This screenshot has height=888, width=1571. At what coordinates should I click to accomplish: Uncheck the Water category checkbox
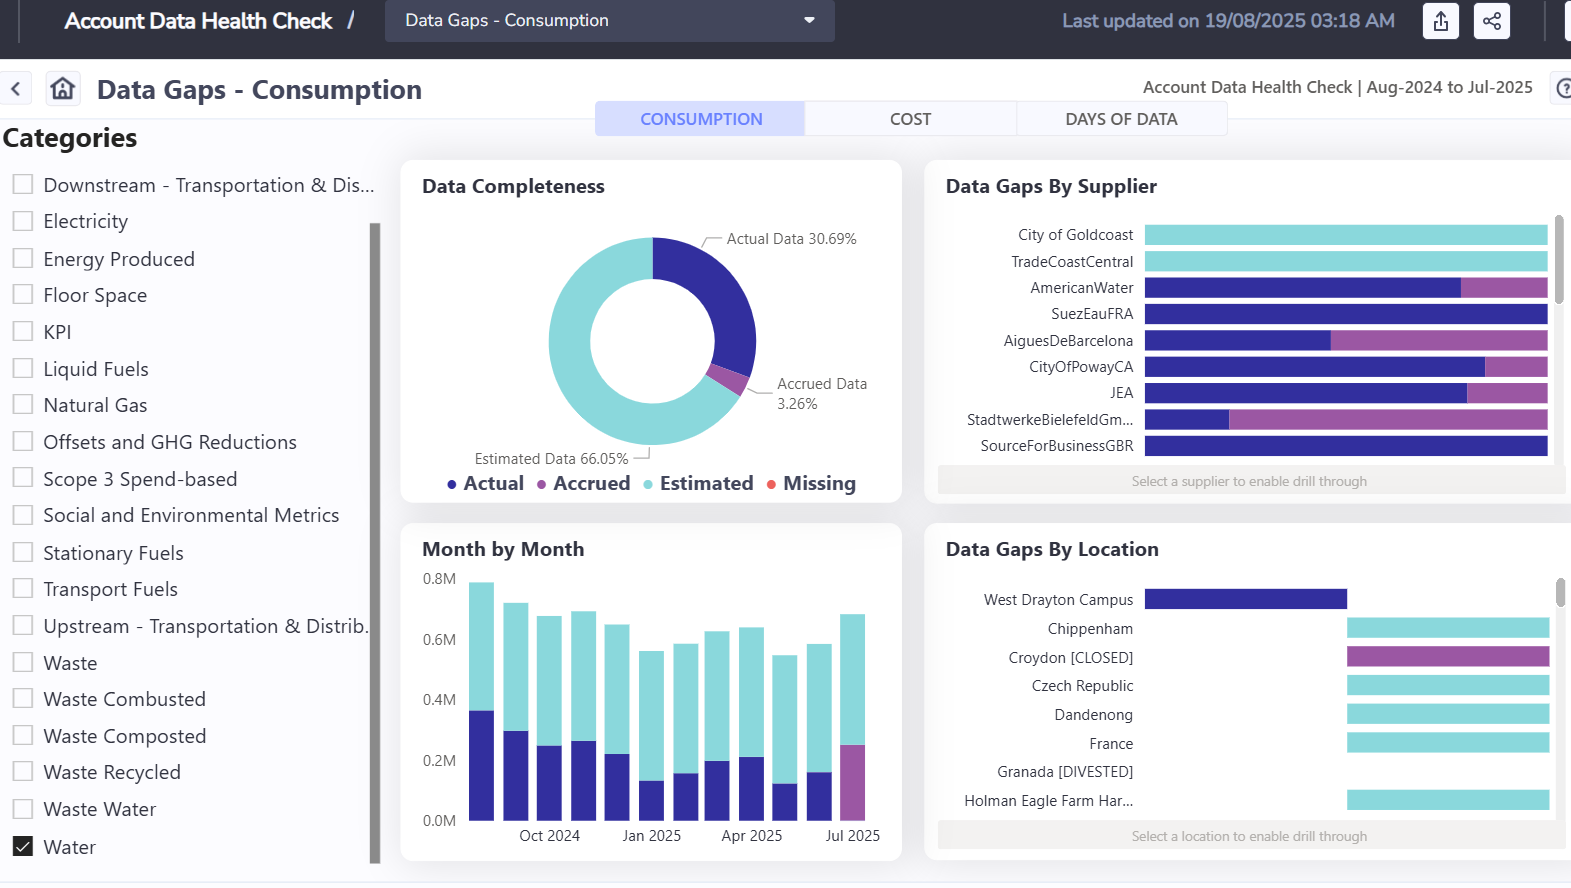pyautogui.click(x=23, y=846)
